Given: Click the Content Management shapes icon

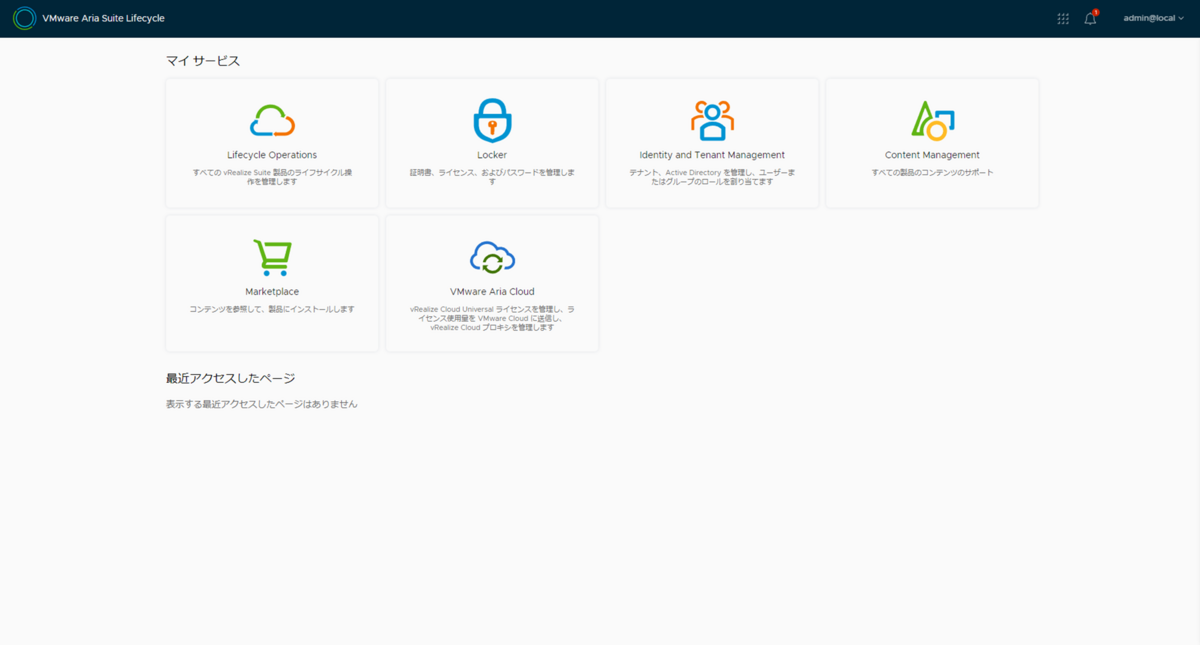Looking at the screenshot, I should [x=932, y=120].
